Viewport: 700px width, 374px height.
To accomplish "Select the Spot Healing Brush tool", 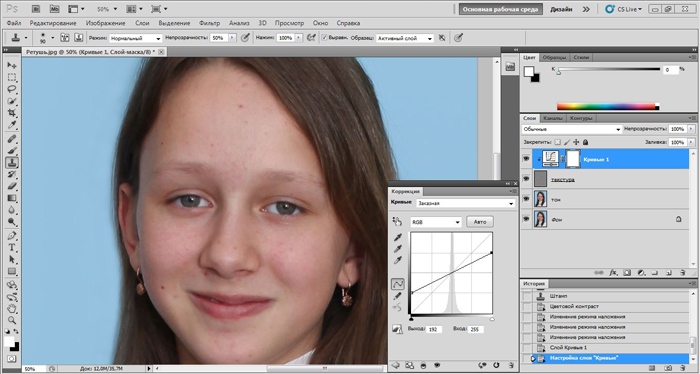I will coord(12,139).
